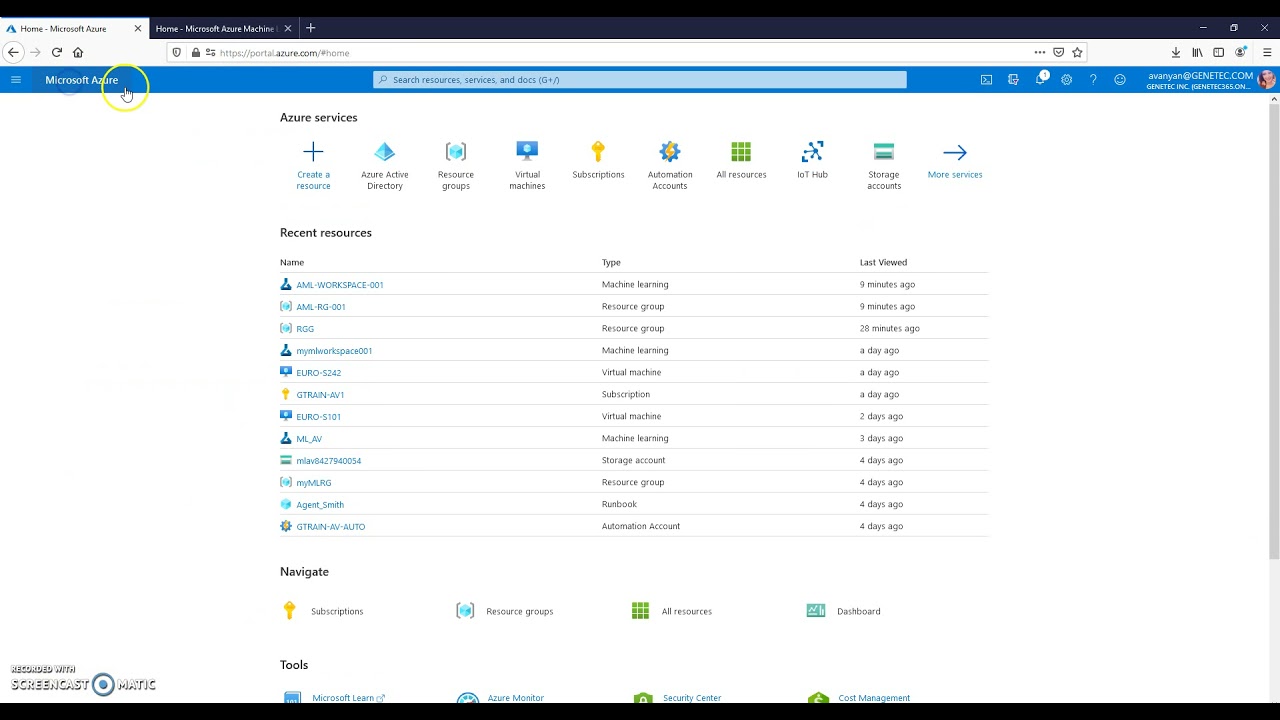Viewport: 1280px width, 720px height.
Task: Click the Type column header
Action: [611, 262]
